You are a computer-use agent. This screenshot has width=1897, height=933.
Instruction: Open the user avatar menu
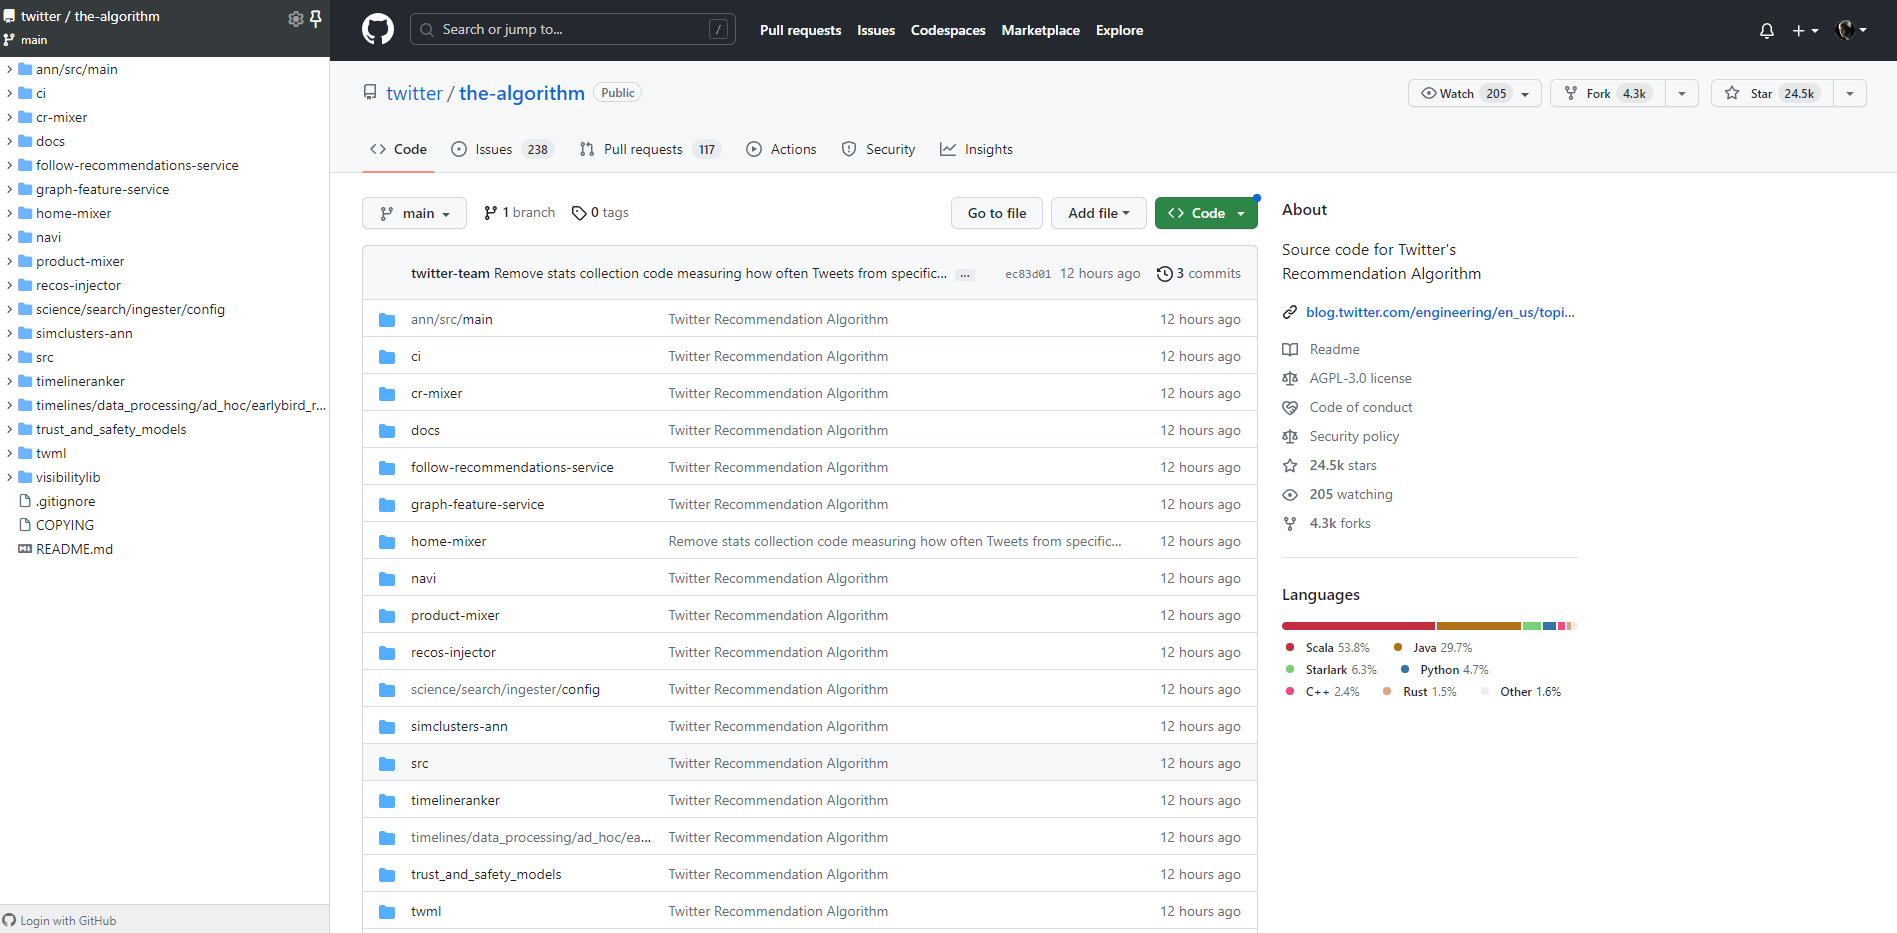click(1851, 30)
